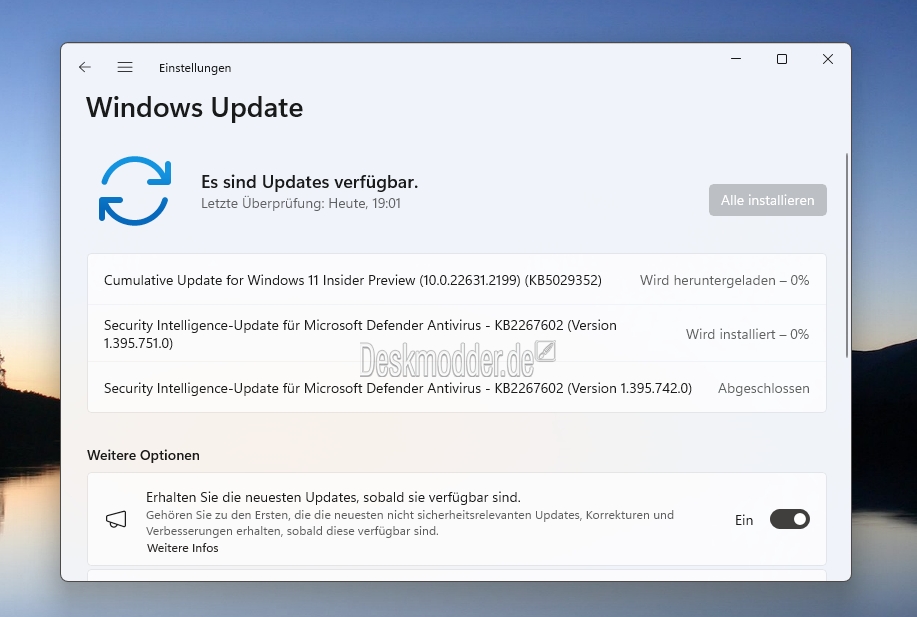
Task: Click the megaphone icon beside newest updates
Action: [116, 519]
